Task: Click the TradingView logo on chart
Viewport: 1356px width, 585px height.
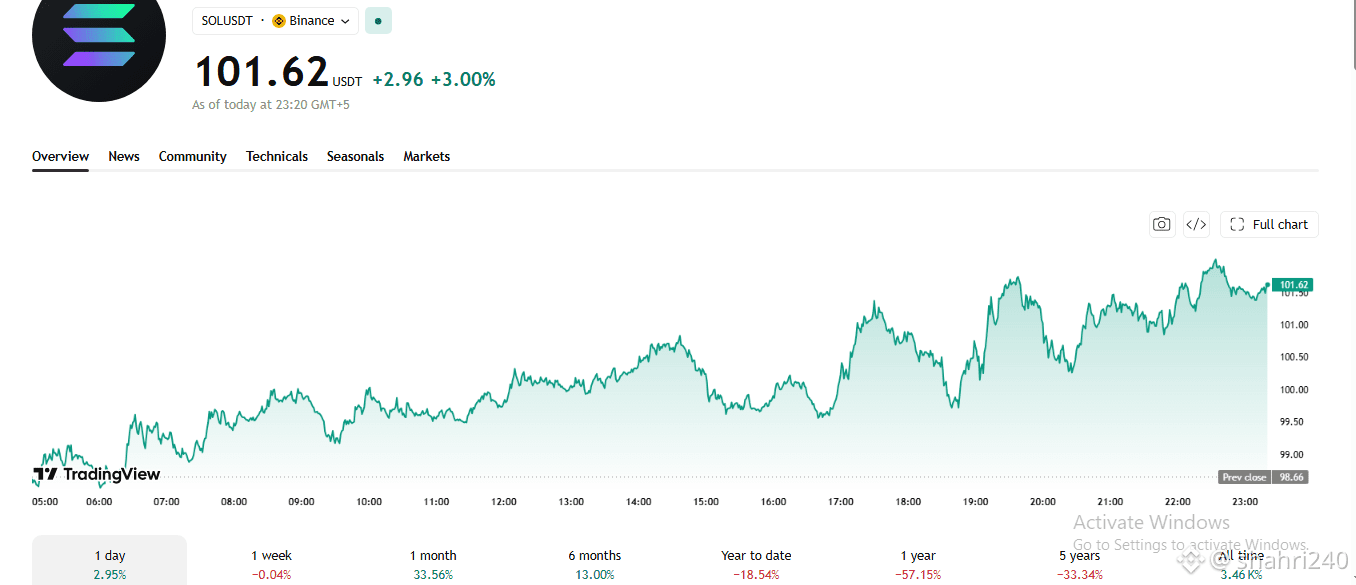Action: (97, 474)
